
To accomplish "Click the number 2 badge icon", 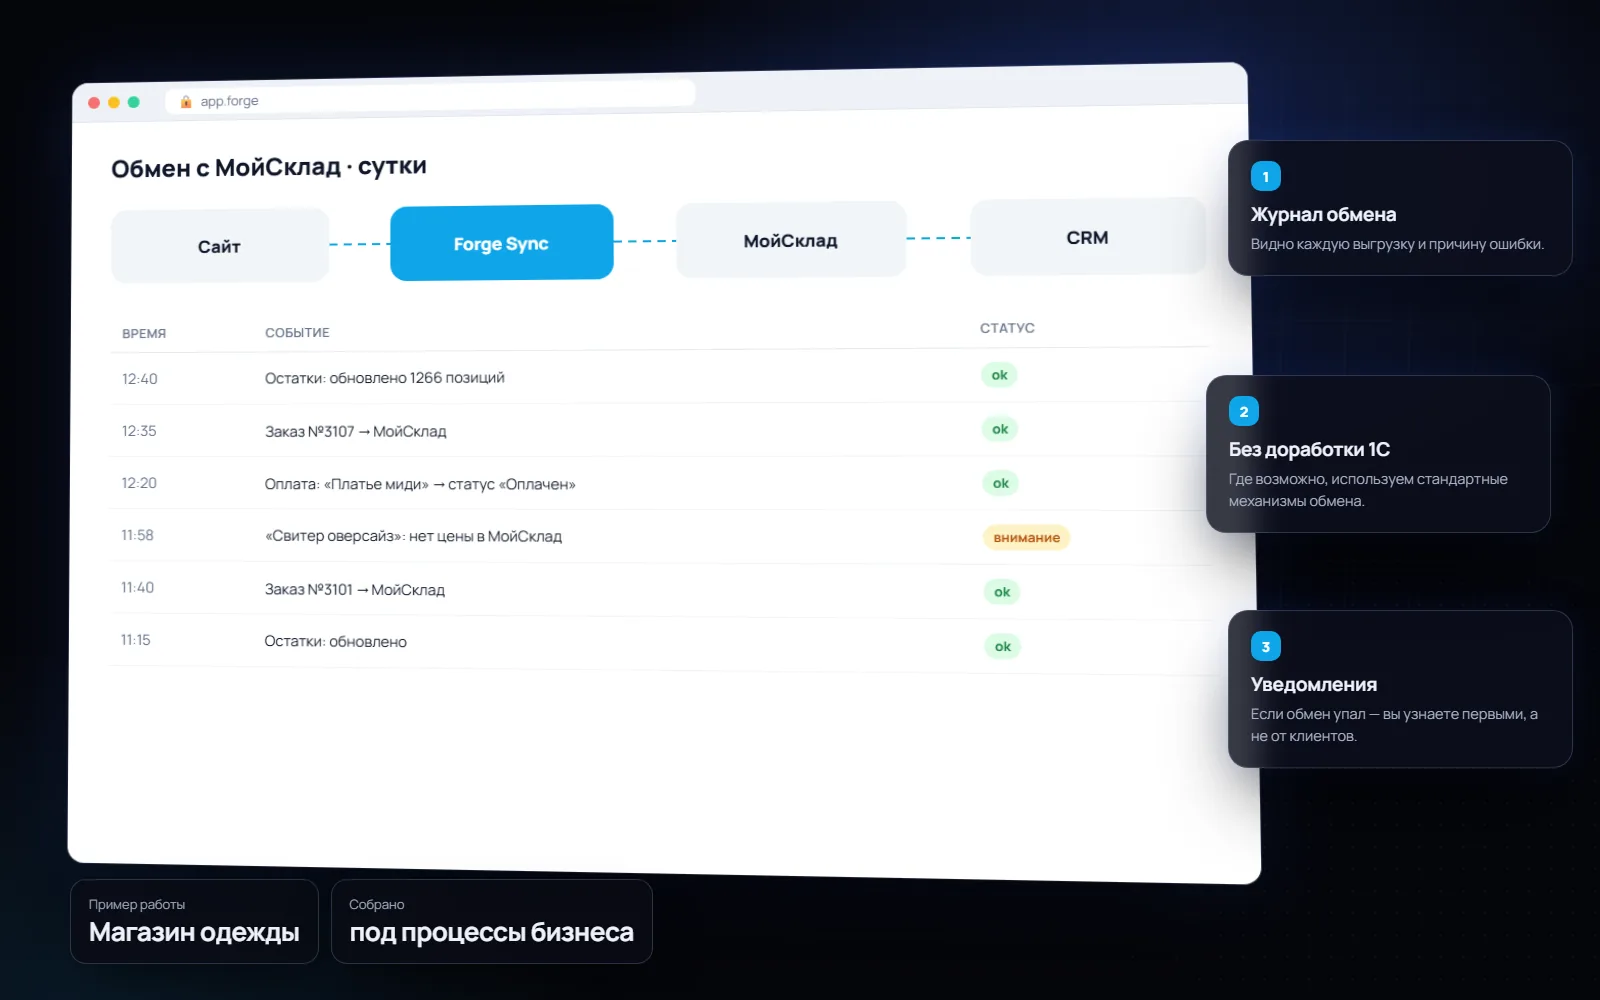I will click(x=1244, y=411).
